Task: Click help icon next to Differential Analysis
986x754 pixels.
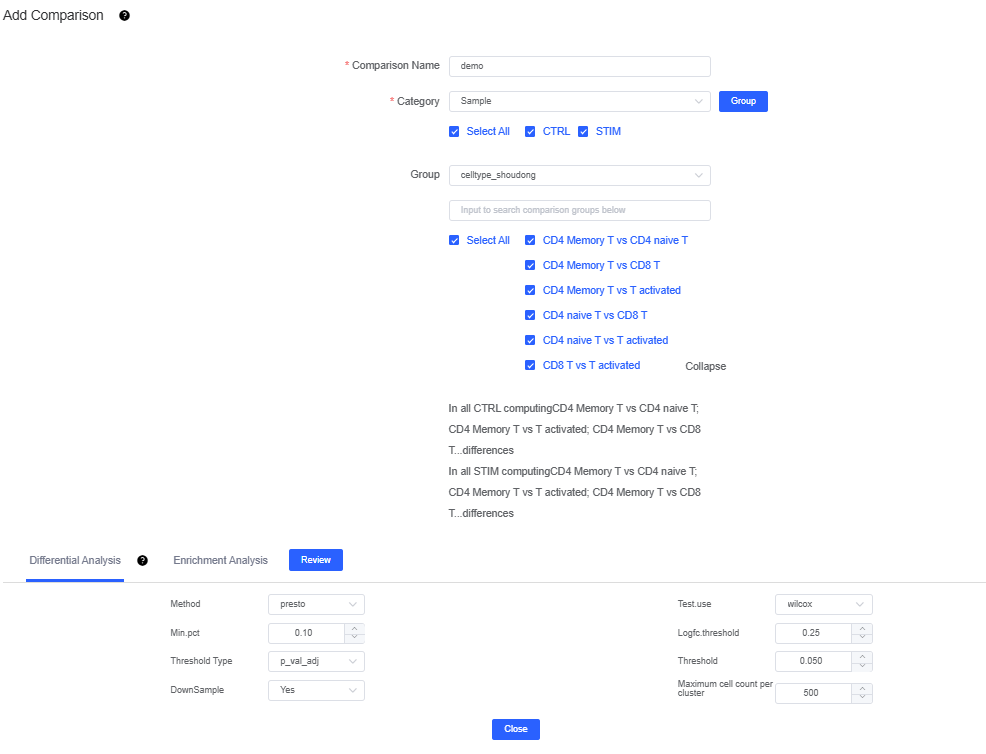Action: click(x=142, y=561)
